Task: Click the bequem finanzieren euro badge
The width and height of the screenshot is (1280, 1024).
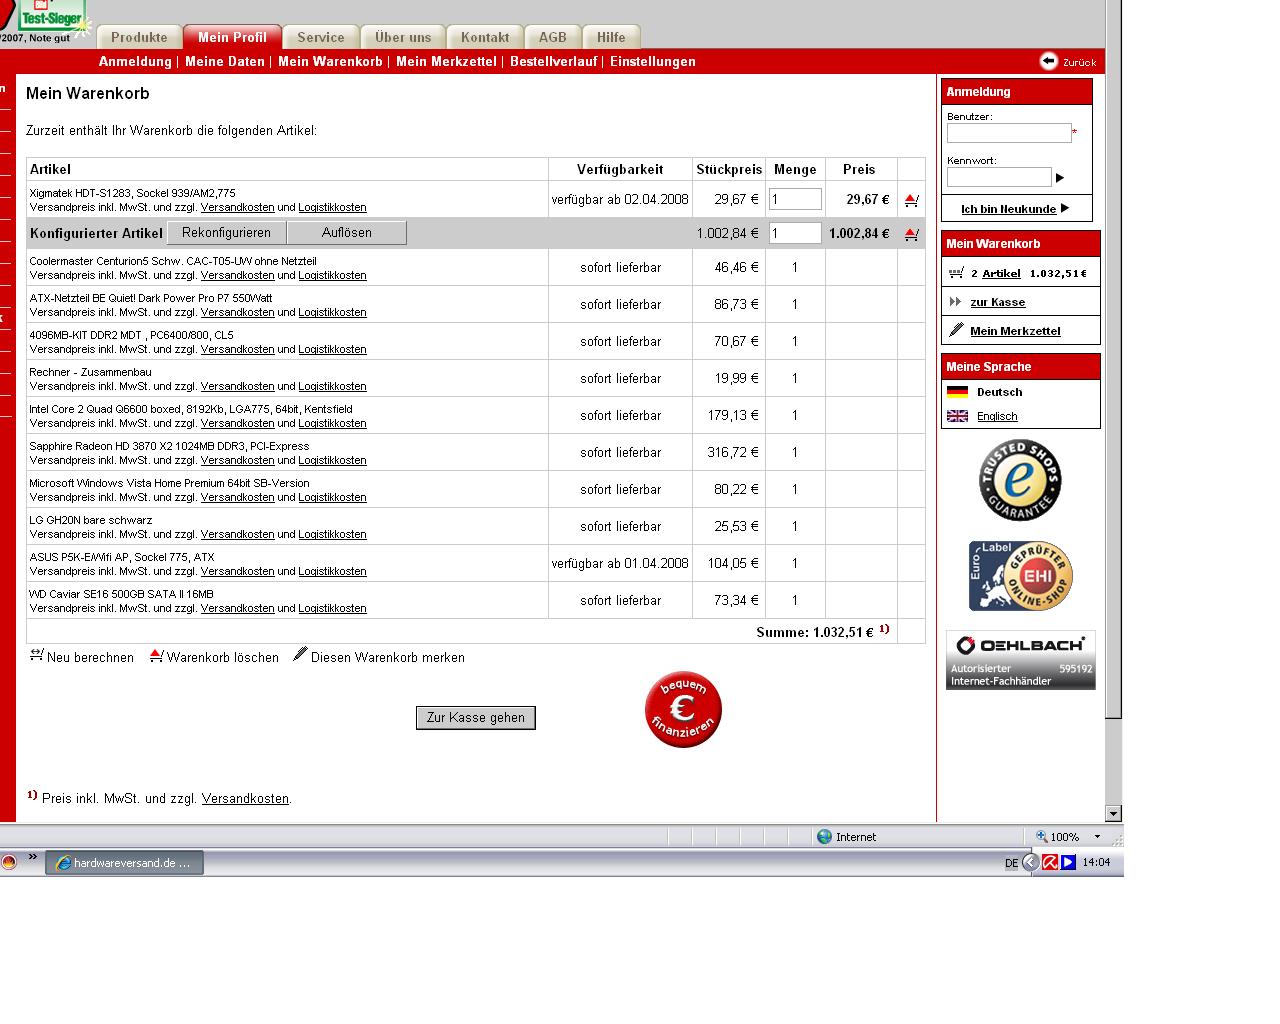Action: pos(683,709)
